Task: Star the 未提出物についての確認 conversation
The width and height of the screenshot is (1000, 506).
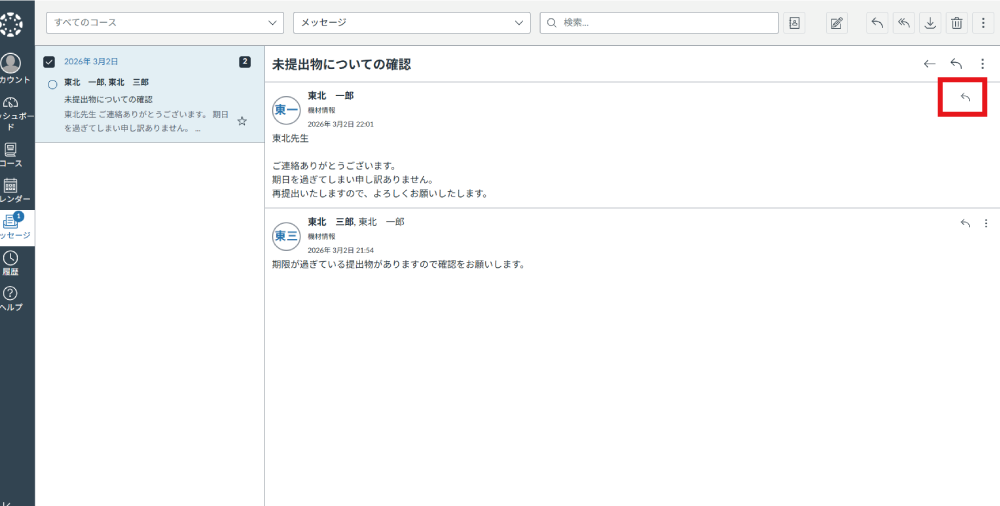Action: click(242, 121)
